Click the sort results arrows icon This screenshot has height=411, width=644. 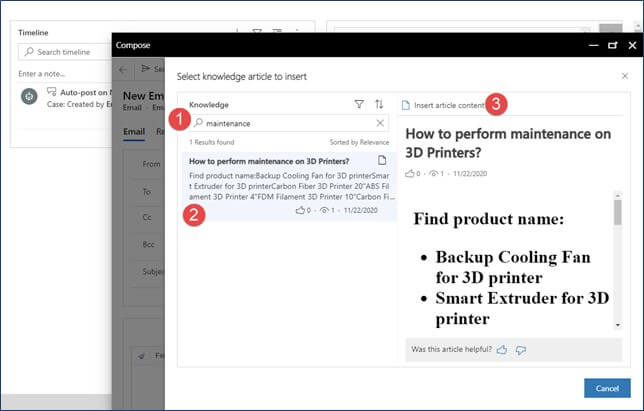pos(379,104)
